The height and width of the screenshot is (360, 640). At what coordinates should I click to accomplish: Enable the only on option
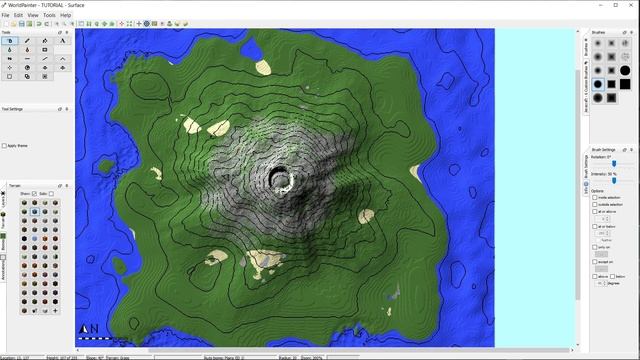click(595, 247)
